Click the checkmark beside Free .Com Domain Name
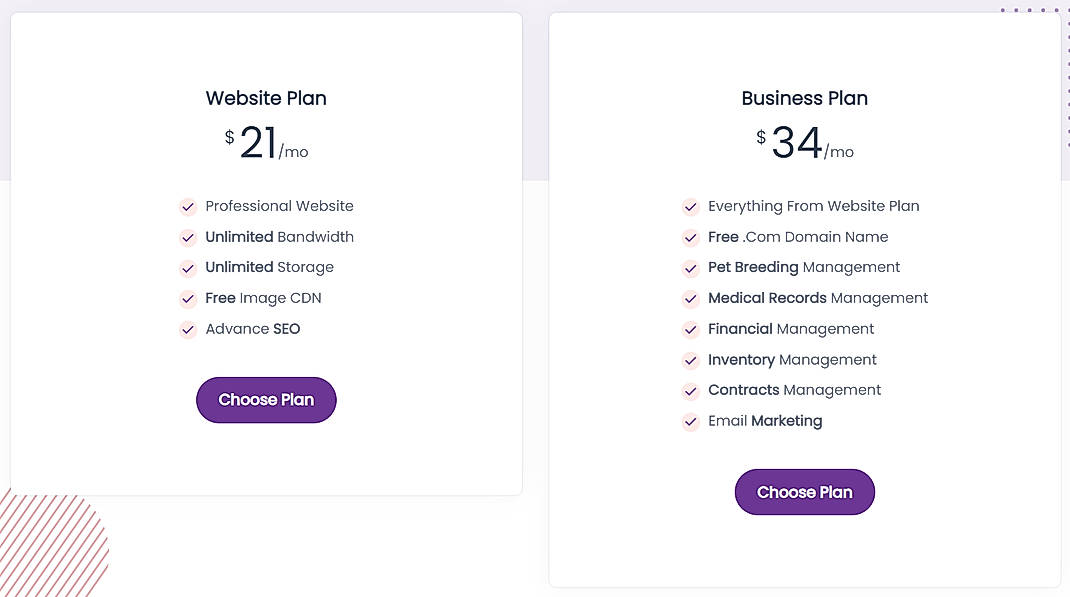1070x597 pixels. [x=691, y=238]
